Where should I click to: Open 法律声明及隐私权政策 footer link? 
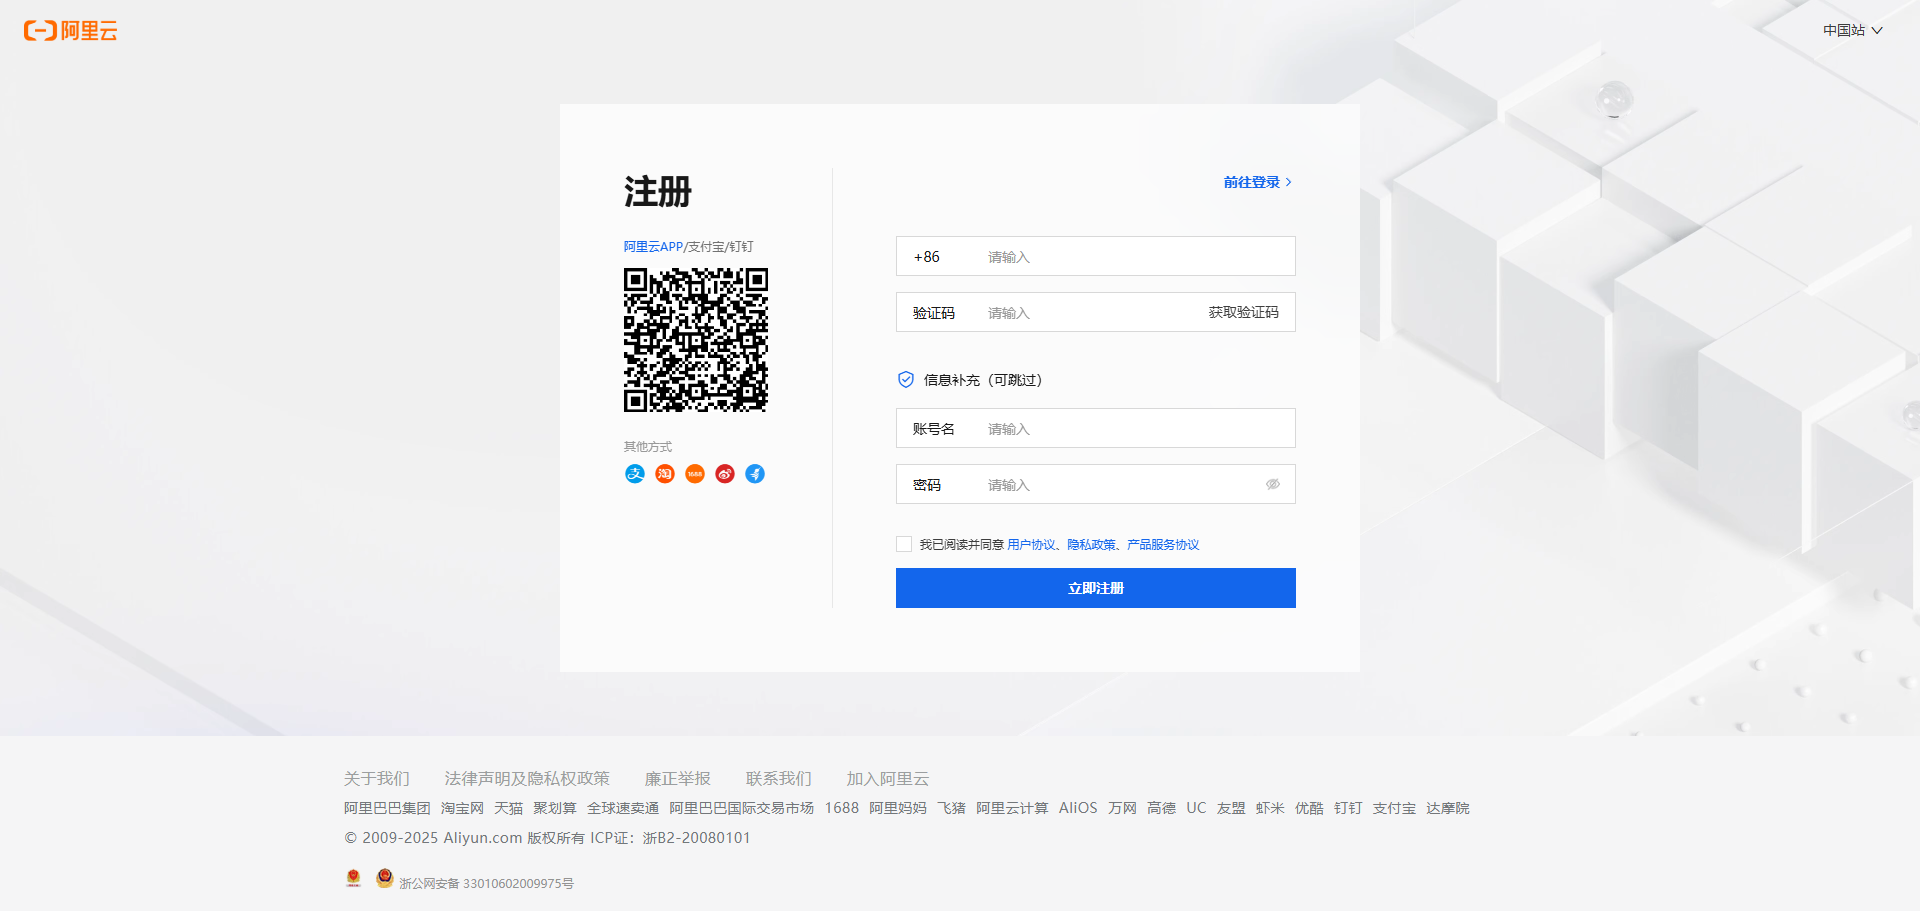[x=527, y=778]
